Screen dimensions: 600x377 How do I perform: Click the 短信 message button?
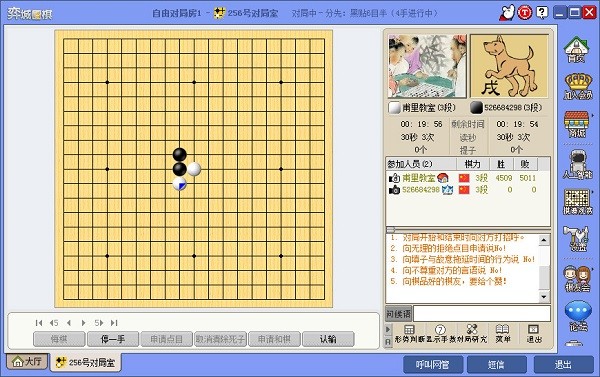(497, 365)
